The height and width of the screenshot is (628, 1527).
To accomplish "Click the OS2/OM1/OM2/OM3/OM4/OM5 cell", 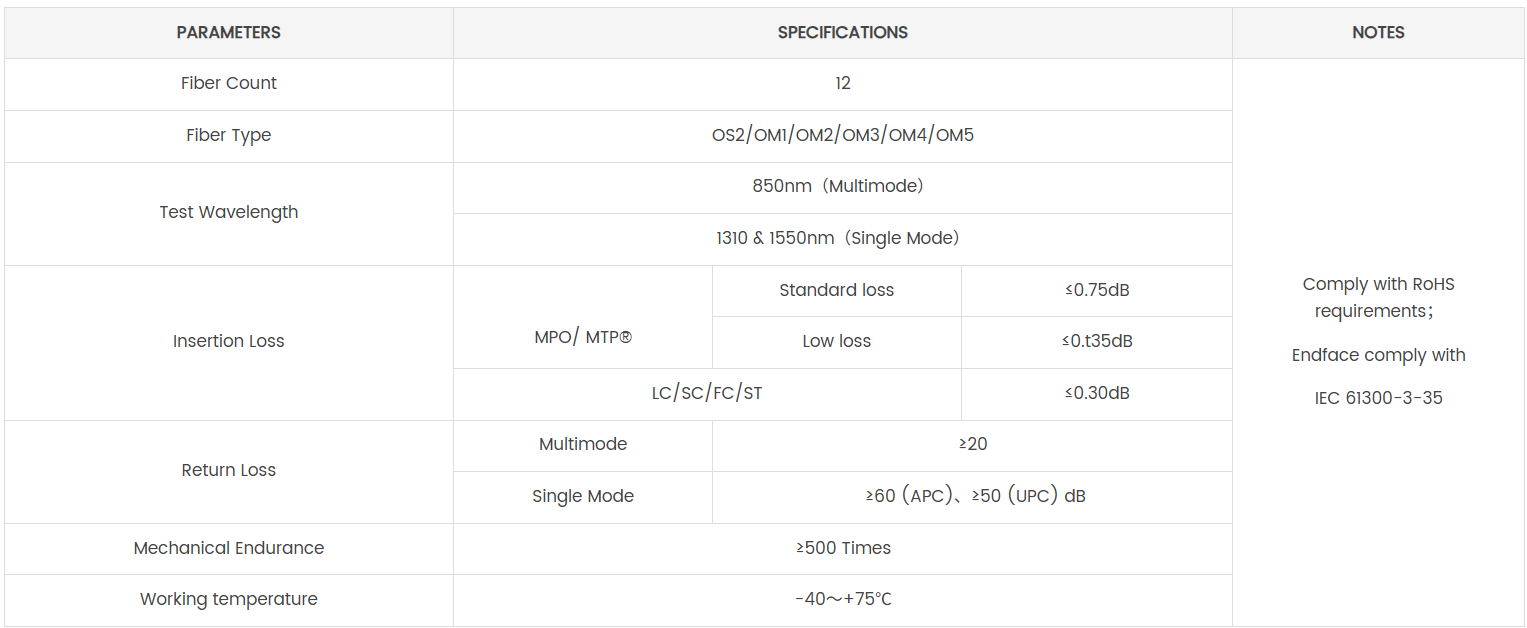I will (842, 136).
